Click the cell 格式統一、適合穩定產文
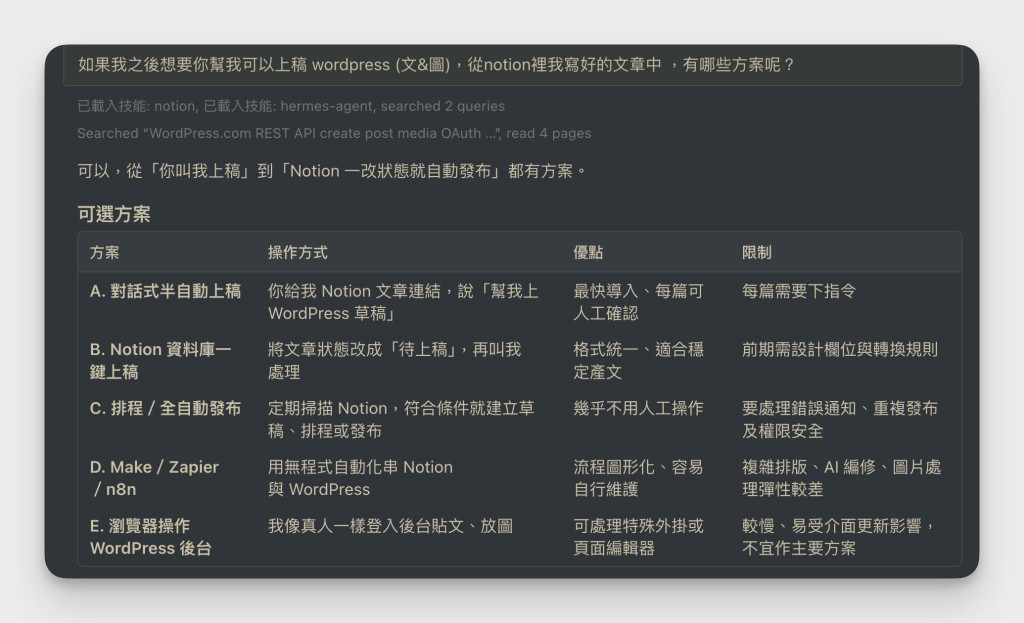The height and width of the screenshot is (623, 1024). click(638, 360)
